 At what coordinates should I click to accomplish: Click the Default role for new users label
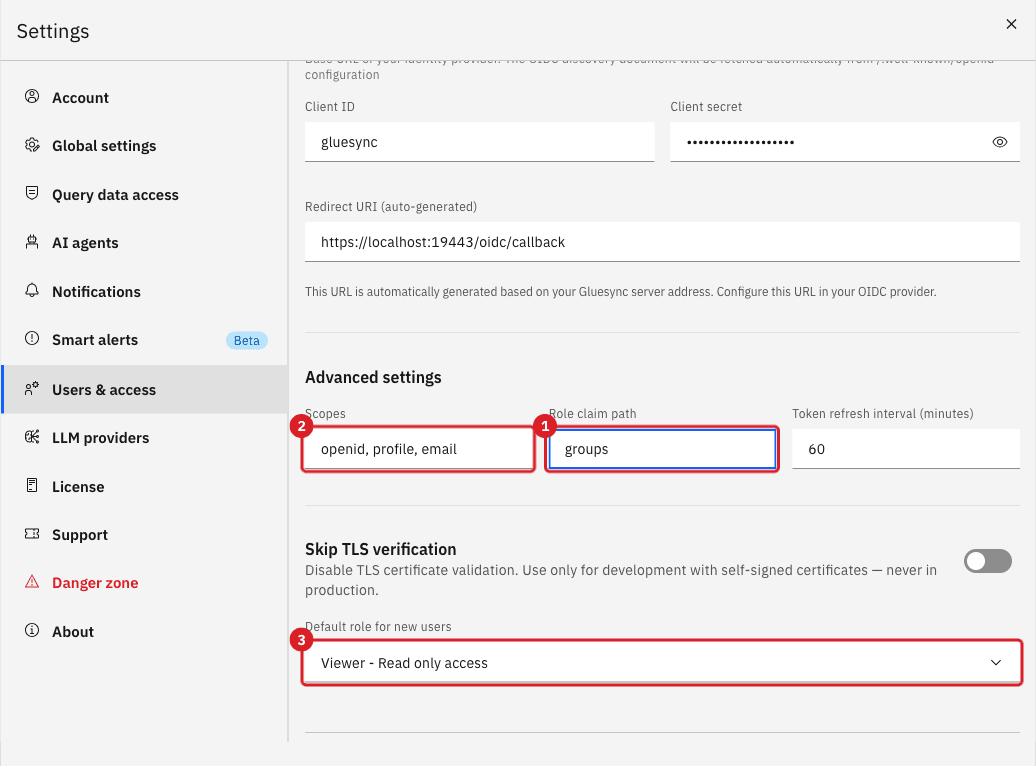(x=378, y=627)
